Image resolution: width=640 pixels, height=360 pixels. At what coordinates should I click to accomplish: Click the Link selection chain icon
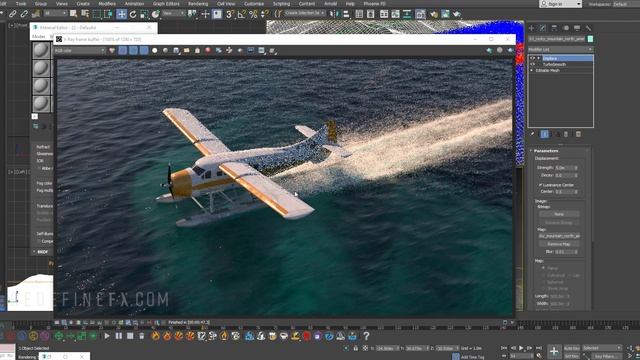pyautogui.click(x=13, y=14)
